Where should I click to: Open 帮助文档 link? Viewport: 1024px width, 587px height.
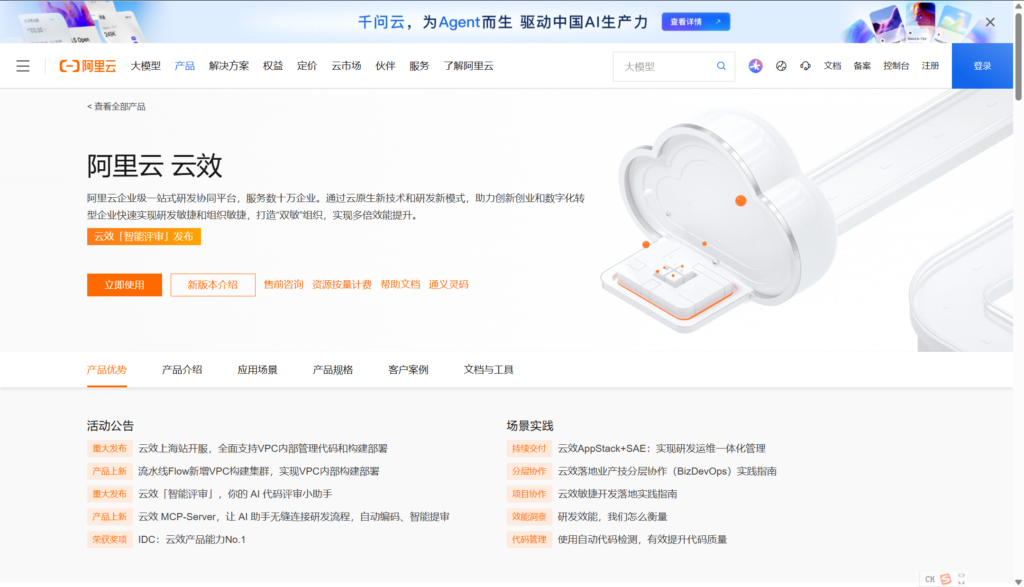[400, 285]
